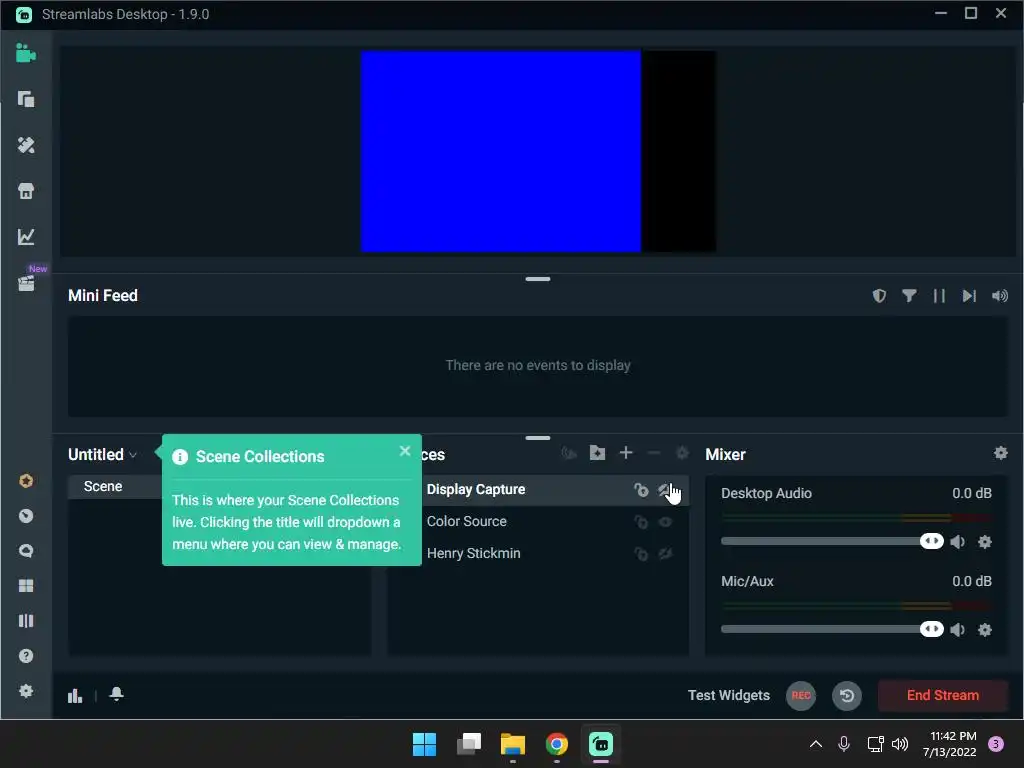Open Mixer advanced audio settings gear

[1000, 453]
